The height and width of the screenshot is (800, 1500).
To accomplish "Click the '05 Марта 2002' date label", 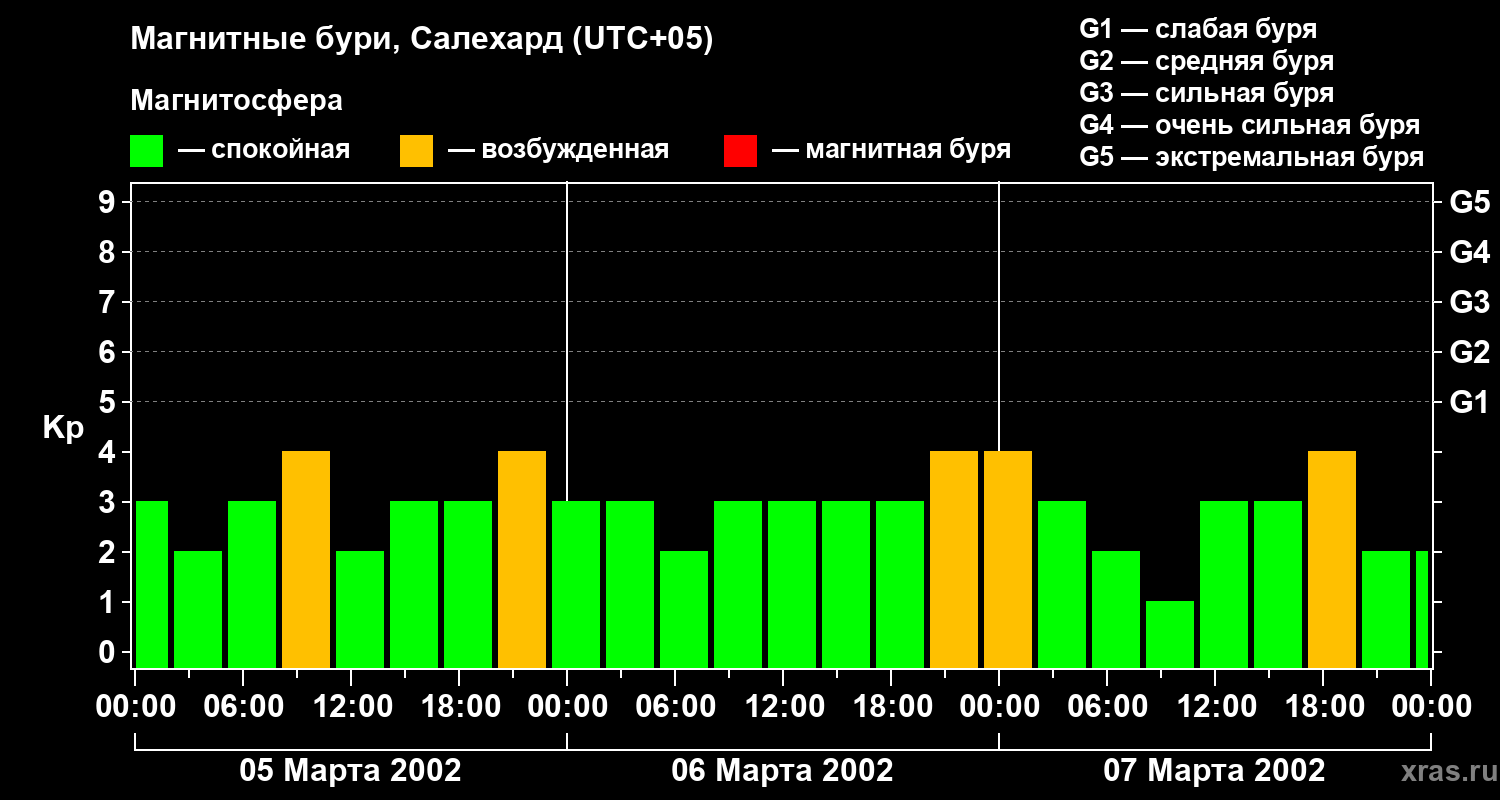I will coord(350,771).
